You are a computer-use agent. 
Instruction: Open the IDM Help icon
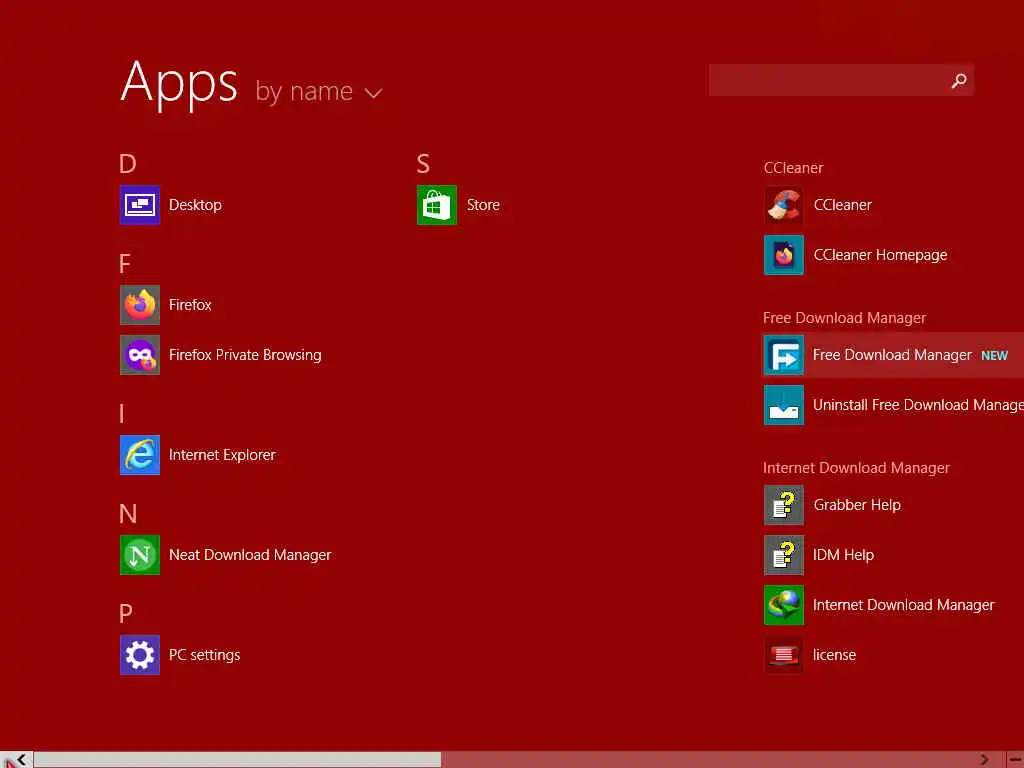pos(784,555)
